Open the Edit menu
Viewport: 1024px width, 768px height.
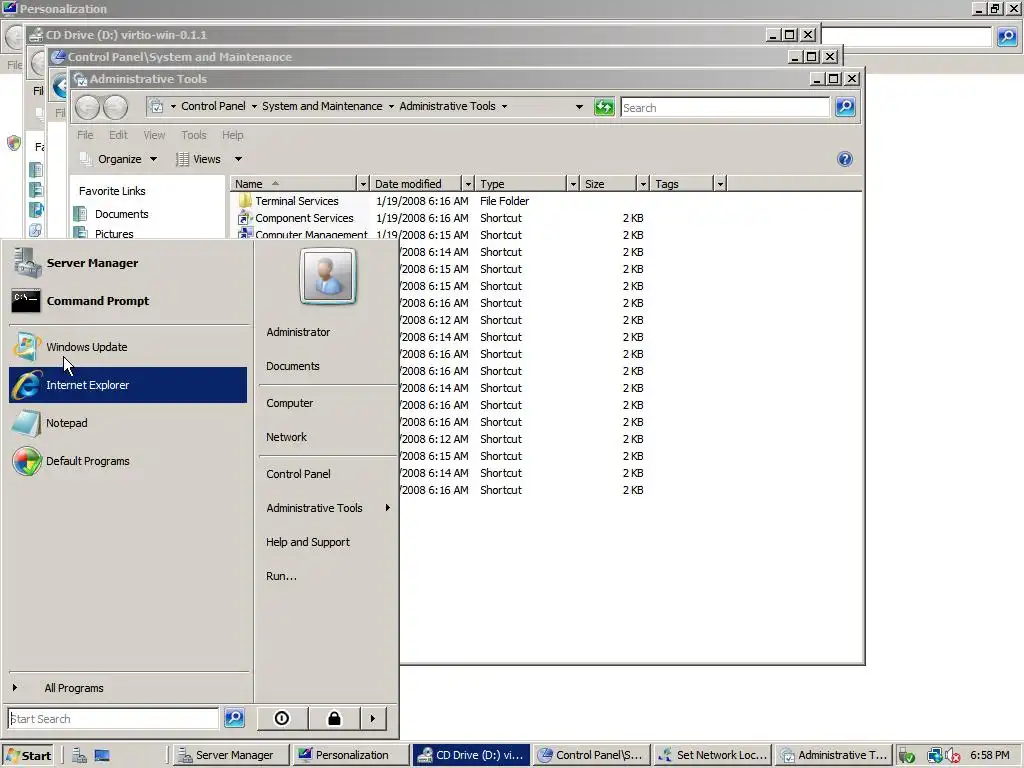pos(118,135)
